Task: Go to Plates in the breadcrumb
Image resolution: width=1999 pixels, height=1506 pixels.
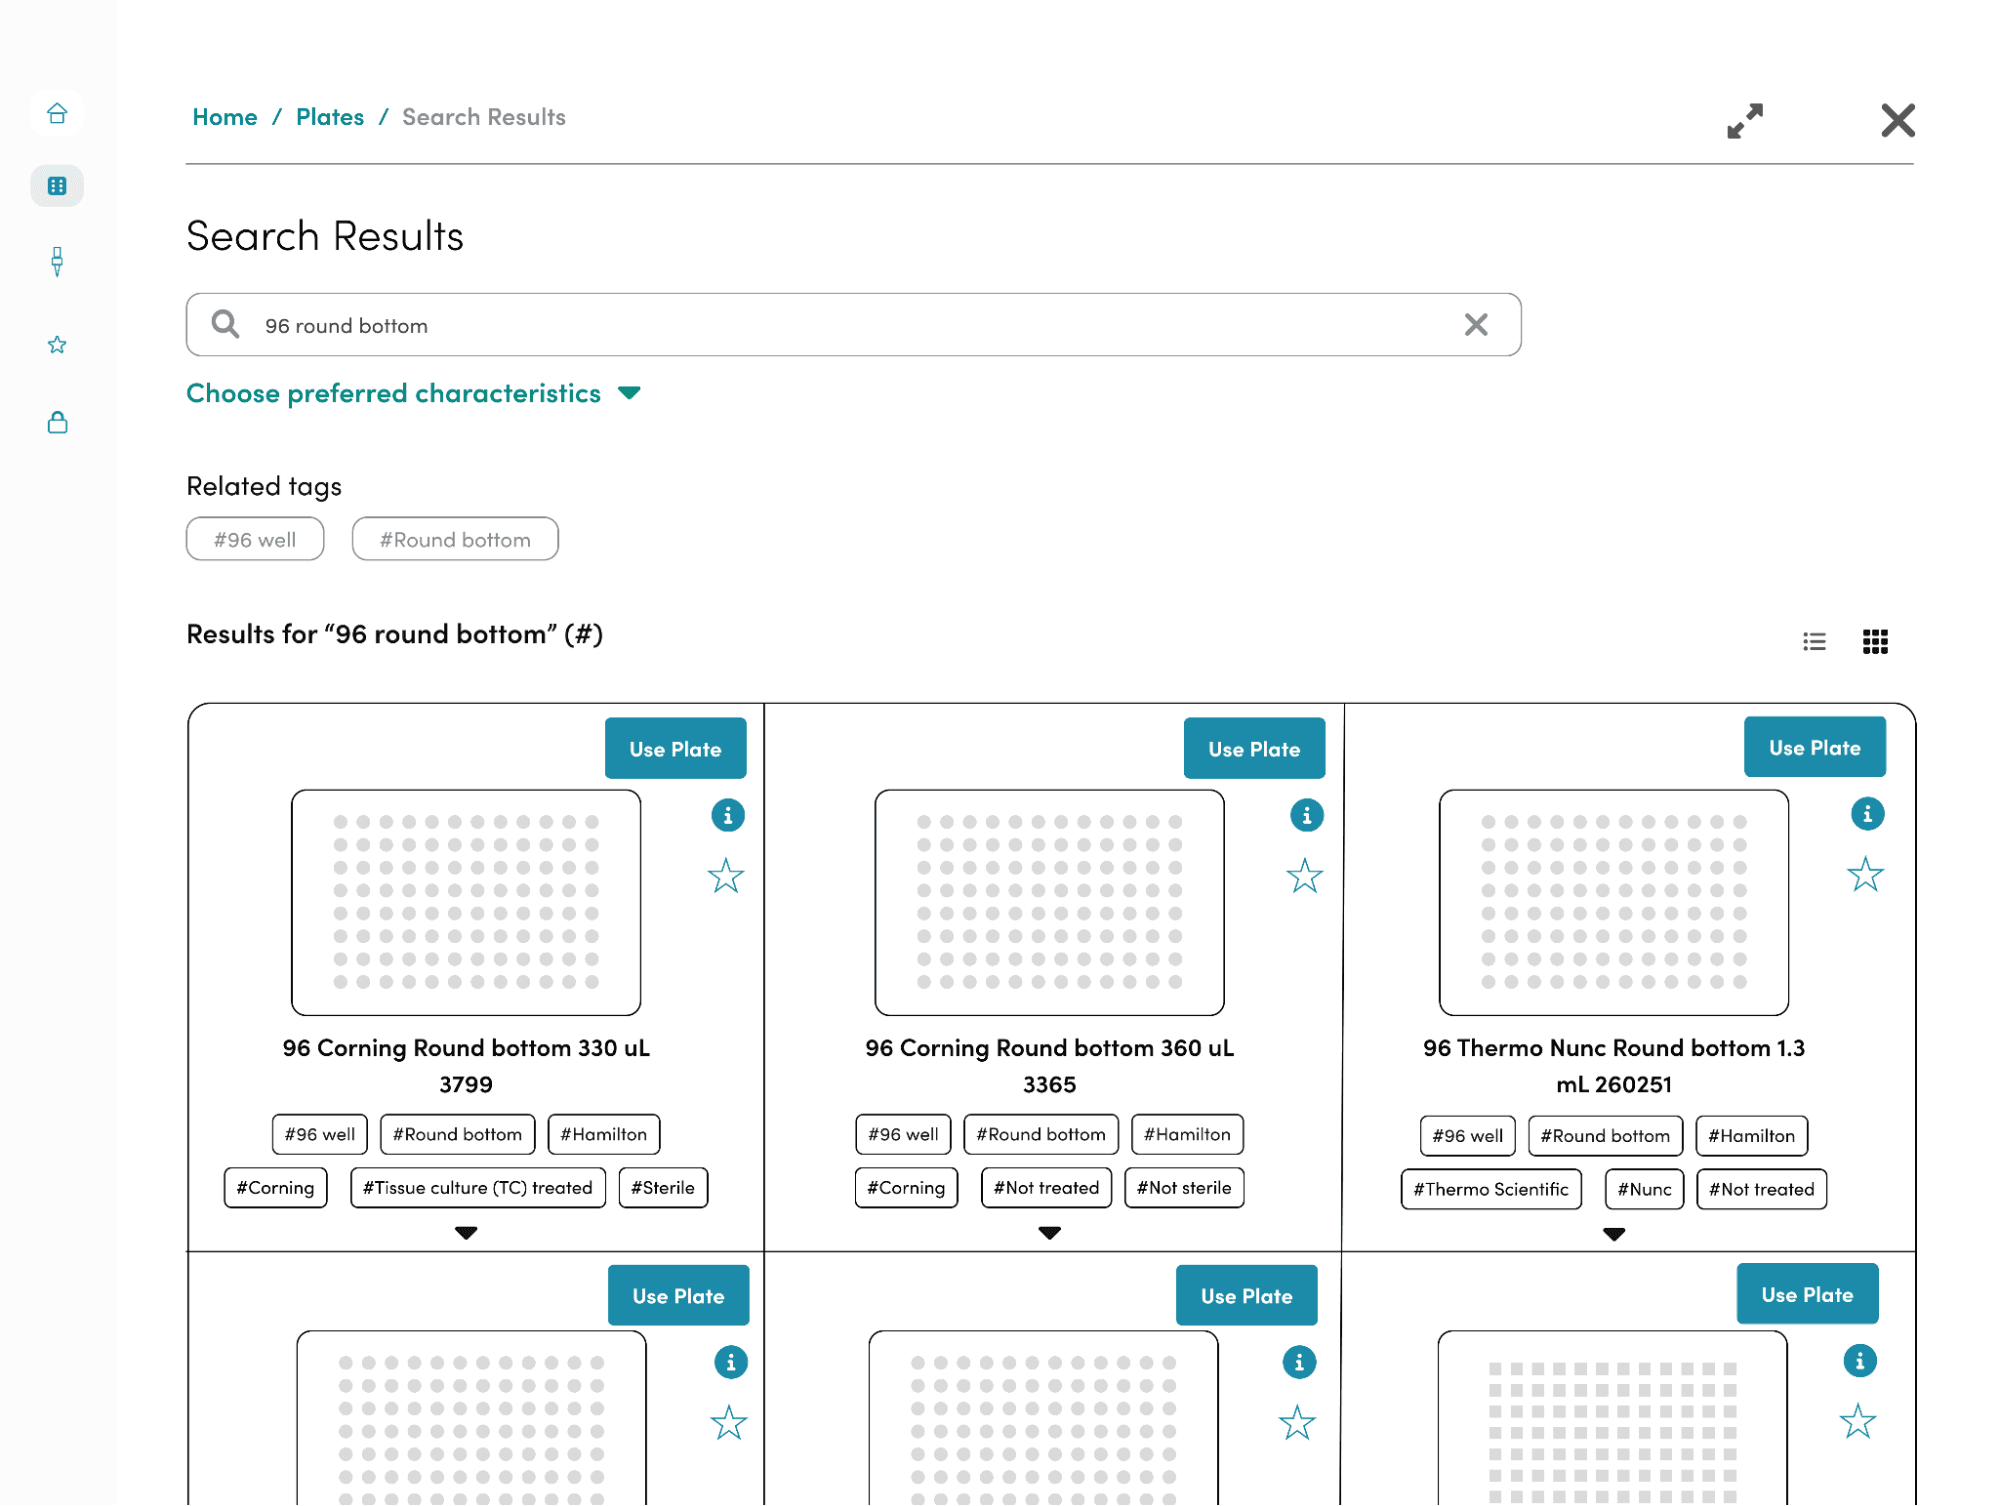Action: pyautogui.click(x=329, y=117)
